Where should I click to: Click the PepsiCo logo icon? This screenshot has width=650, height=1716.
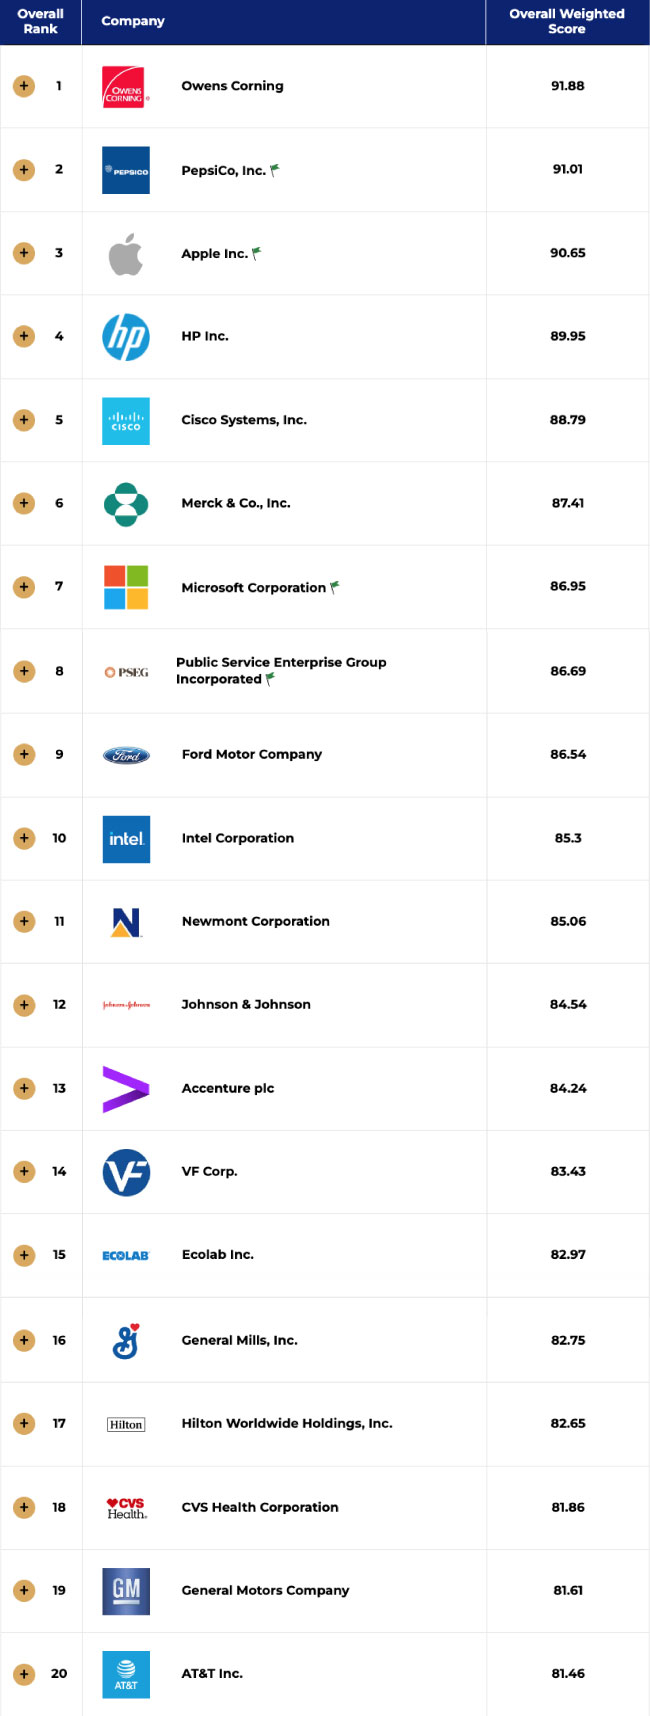(x=126, y=171)
